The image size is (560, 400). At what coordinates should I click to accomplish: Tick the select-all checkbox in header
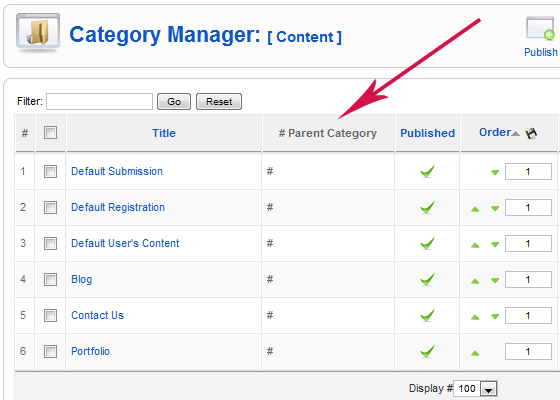(50, 132)
